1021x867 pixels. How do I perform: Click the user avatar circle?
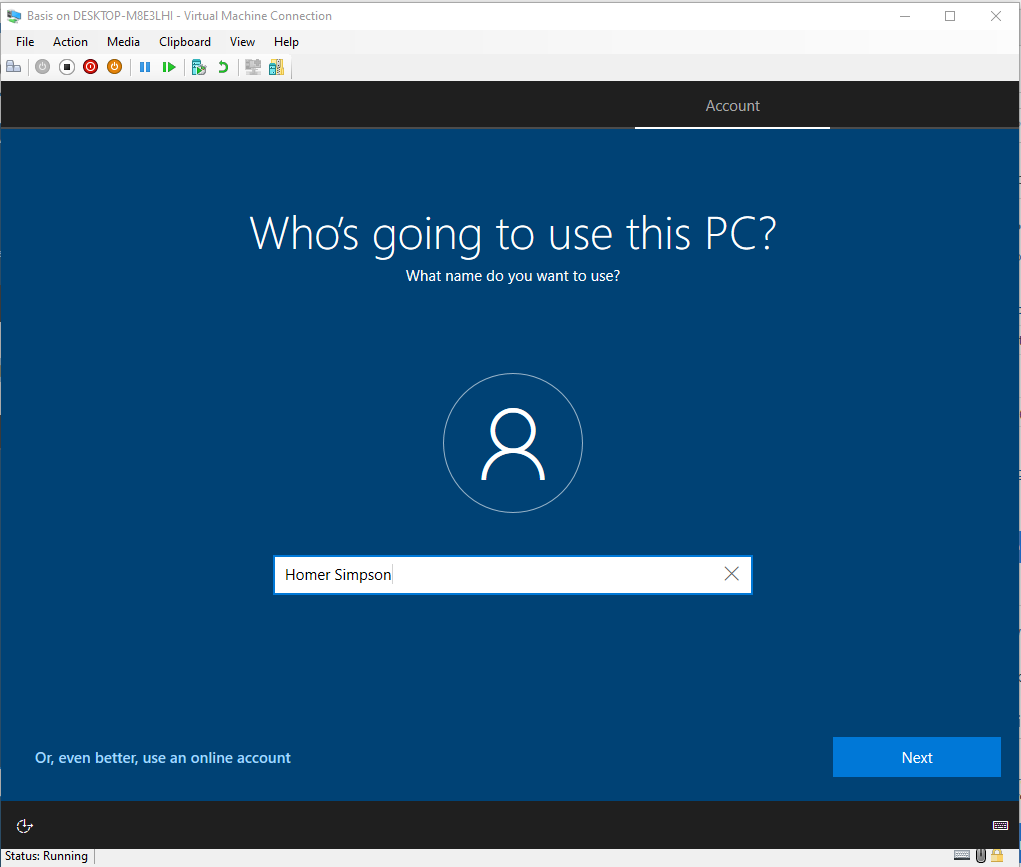tap(513, 443)
